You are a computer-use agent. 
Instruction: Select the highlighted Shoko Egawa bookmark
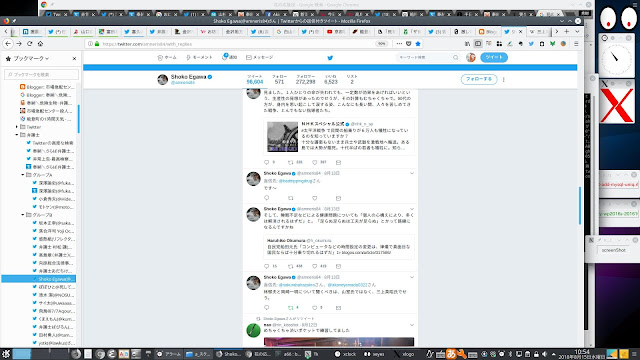point(39,279)
